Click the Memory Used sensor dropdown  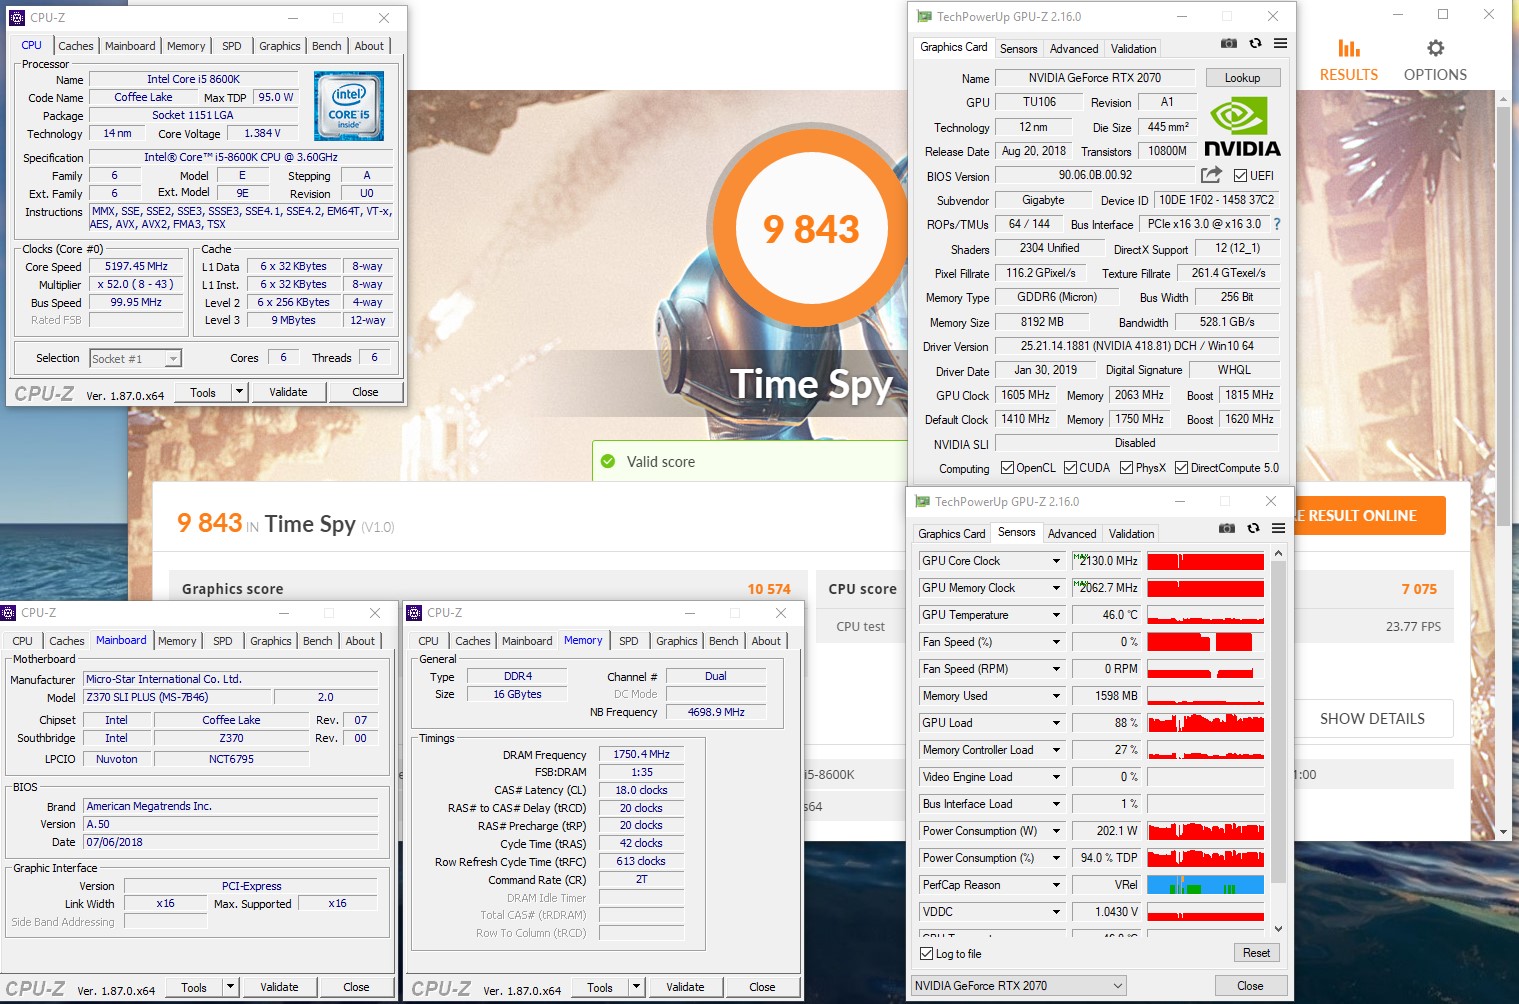(1056, 696)
